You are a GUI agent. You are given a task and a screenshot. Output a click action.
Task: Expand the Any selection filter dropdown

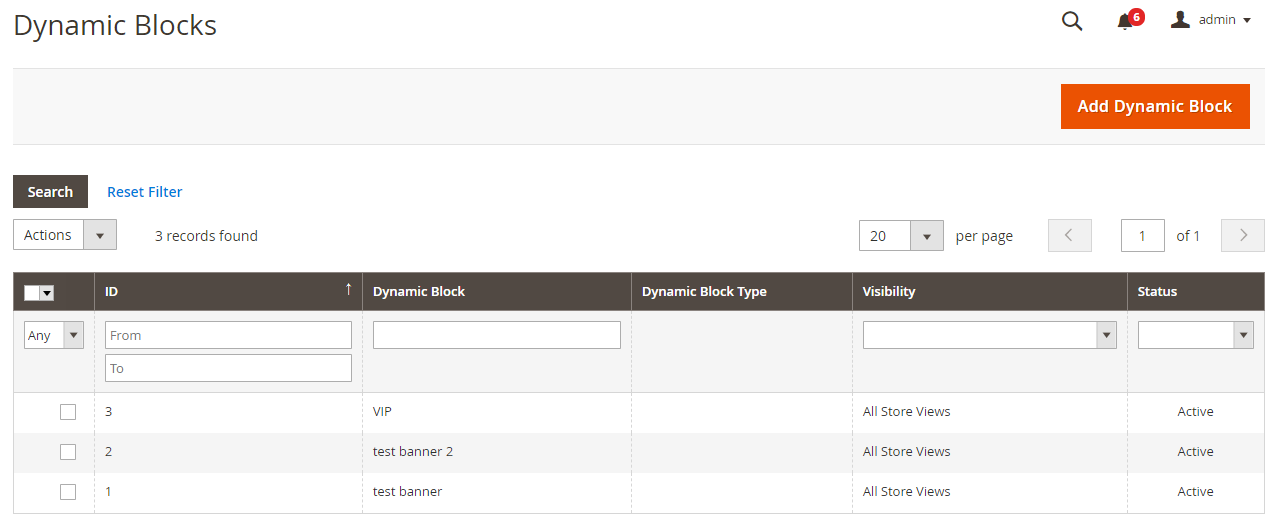click(53, 335)
